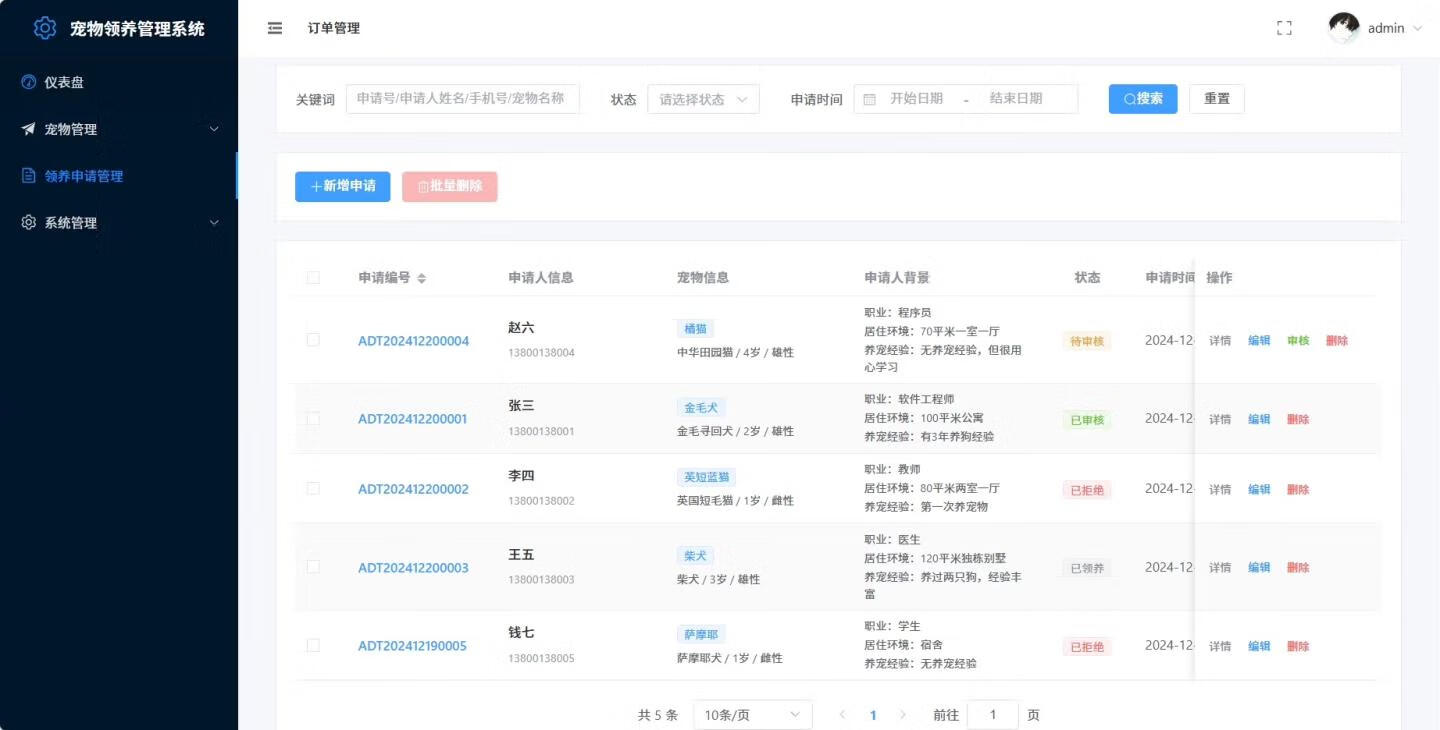
Task: Tick the checkbox for application ADT202412200002
Action: click(x=313, y=489)
